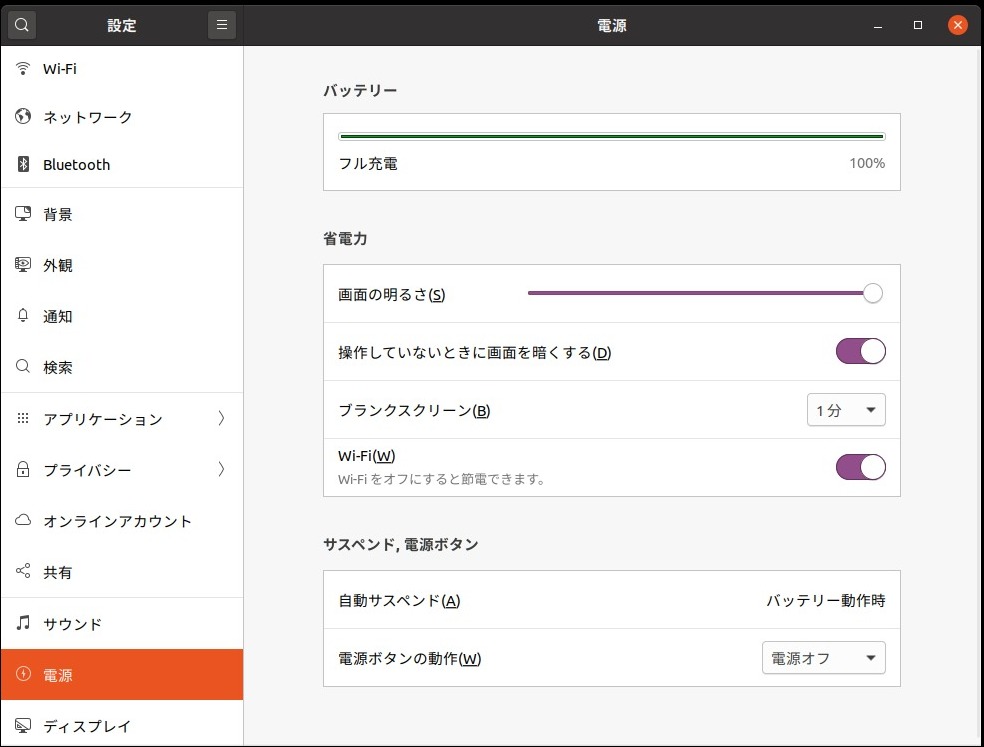
Task: Open ディスプレイ settings in sidebar
Action: pyautogui.click(x=87, y=726)
